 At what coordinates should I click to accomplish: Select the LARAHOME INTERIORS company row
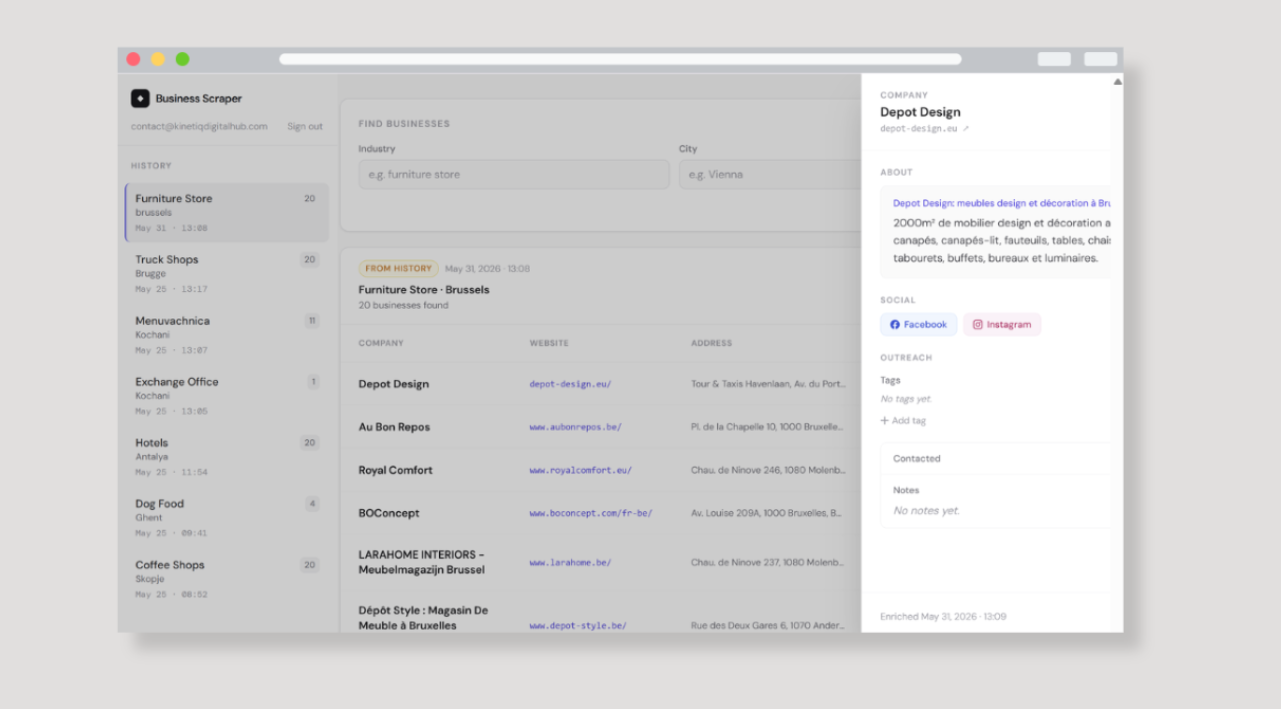click(600, 562)
